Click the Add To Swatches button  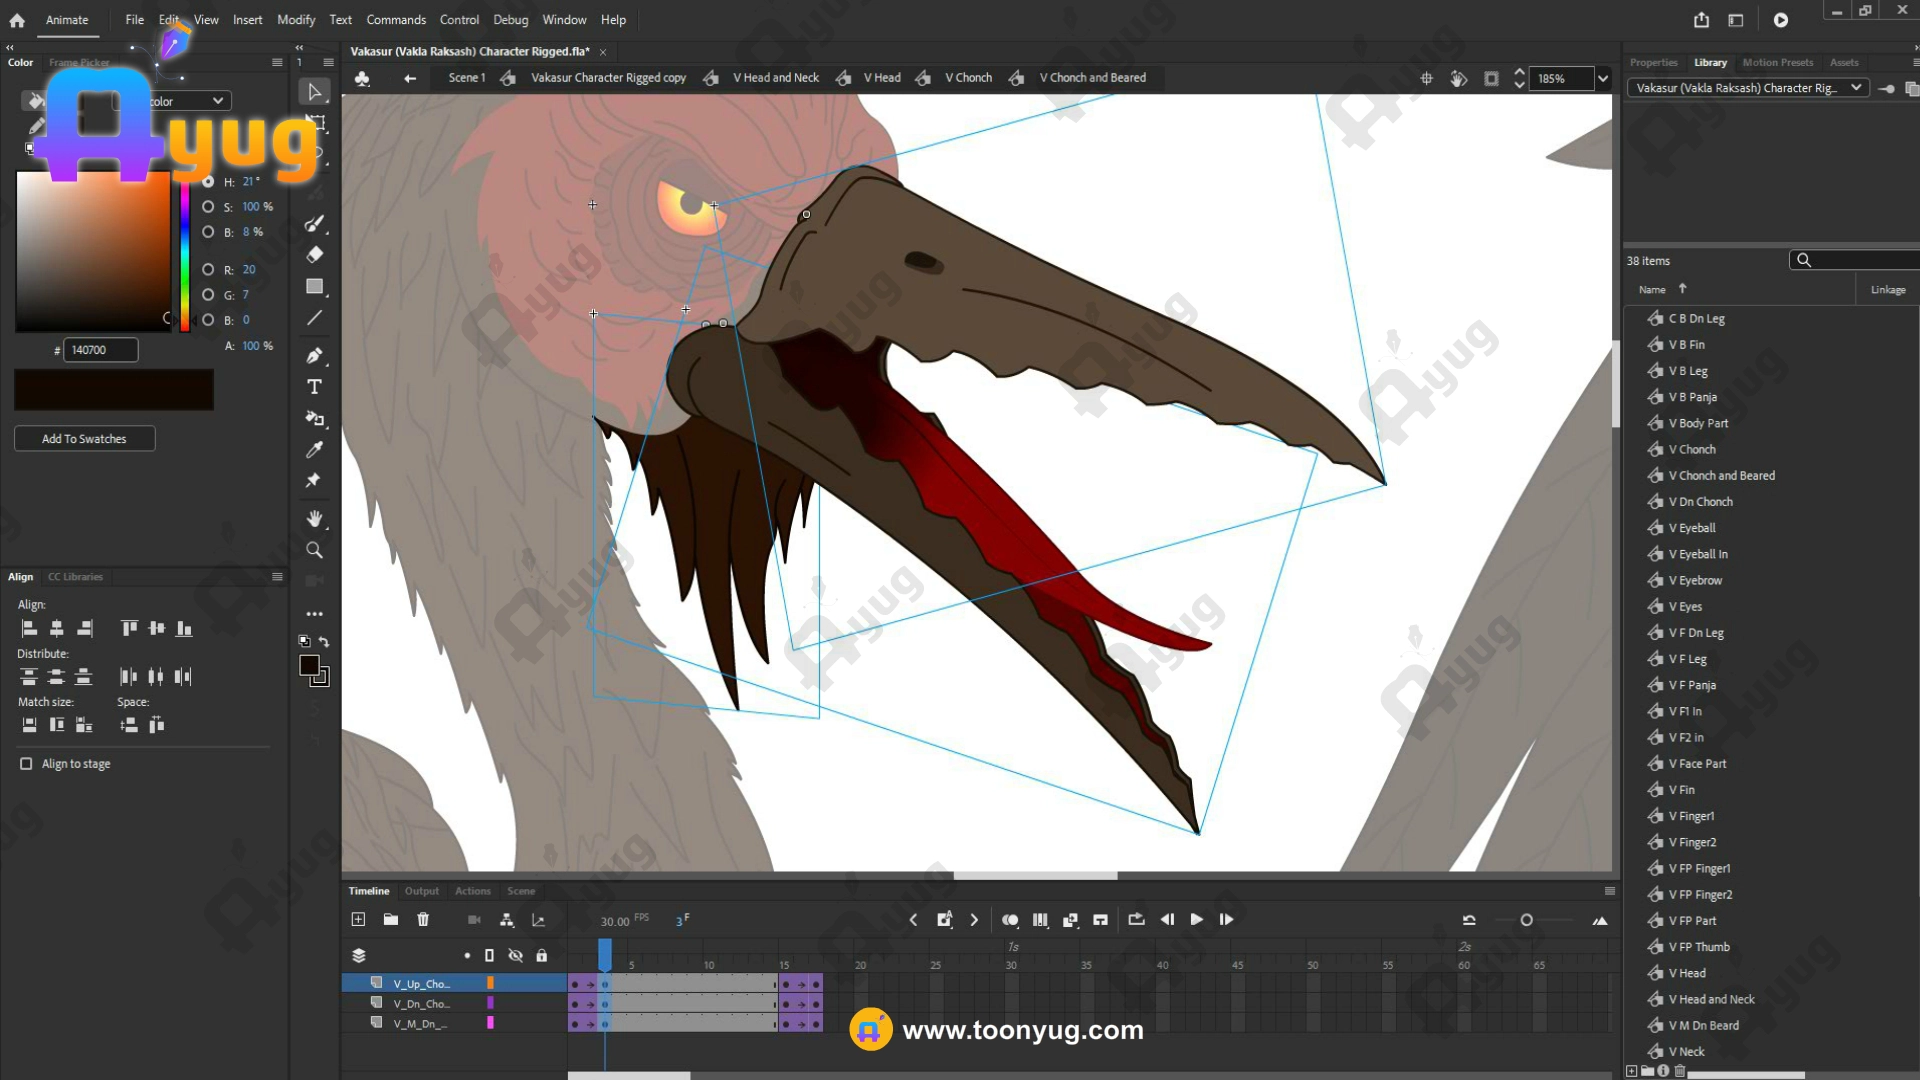pos(84,439)
